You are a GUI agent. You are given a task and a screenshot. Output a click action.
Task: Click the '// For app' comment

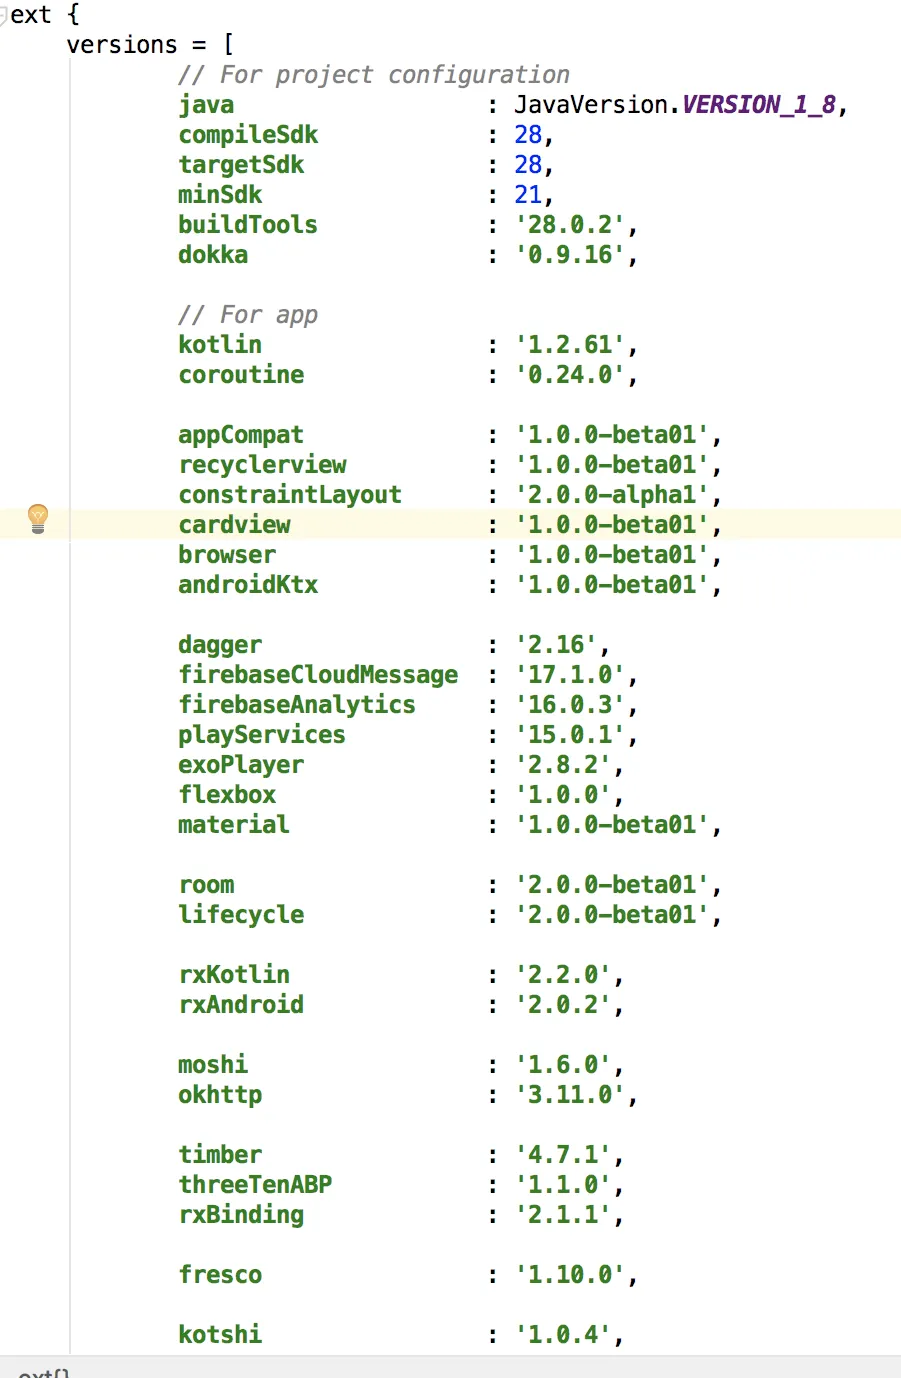coord(248,315)
